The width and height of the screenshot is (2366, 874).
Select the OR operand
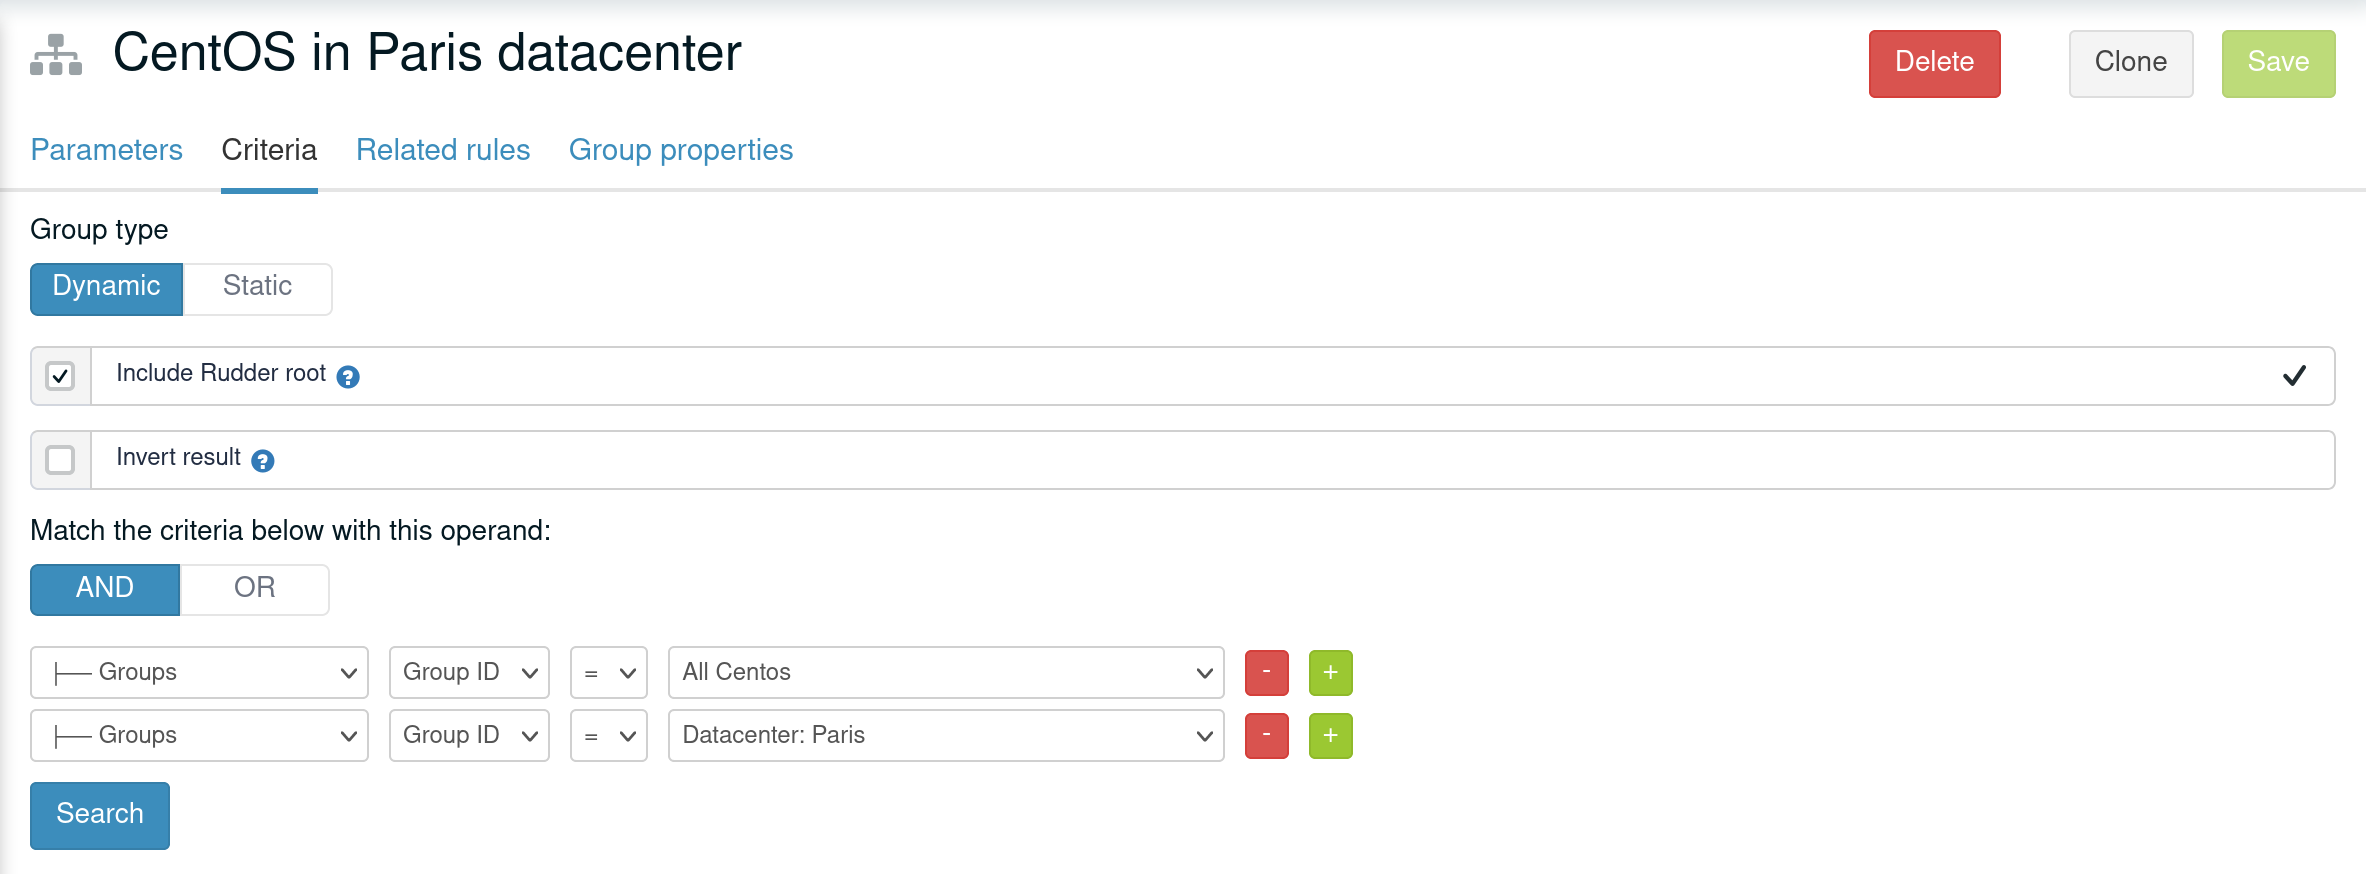coord(254,589)
